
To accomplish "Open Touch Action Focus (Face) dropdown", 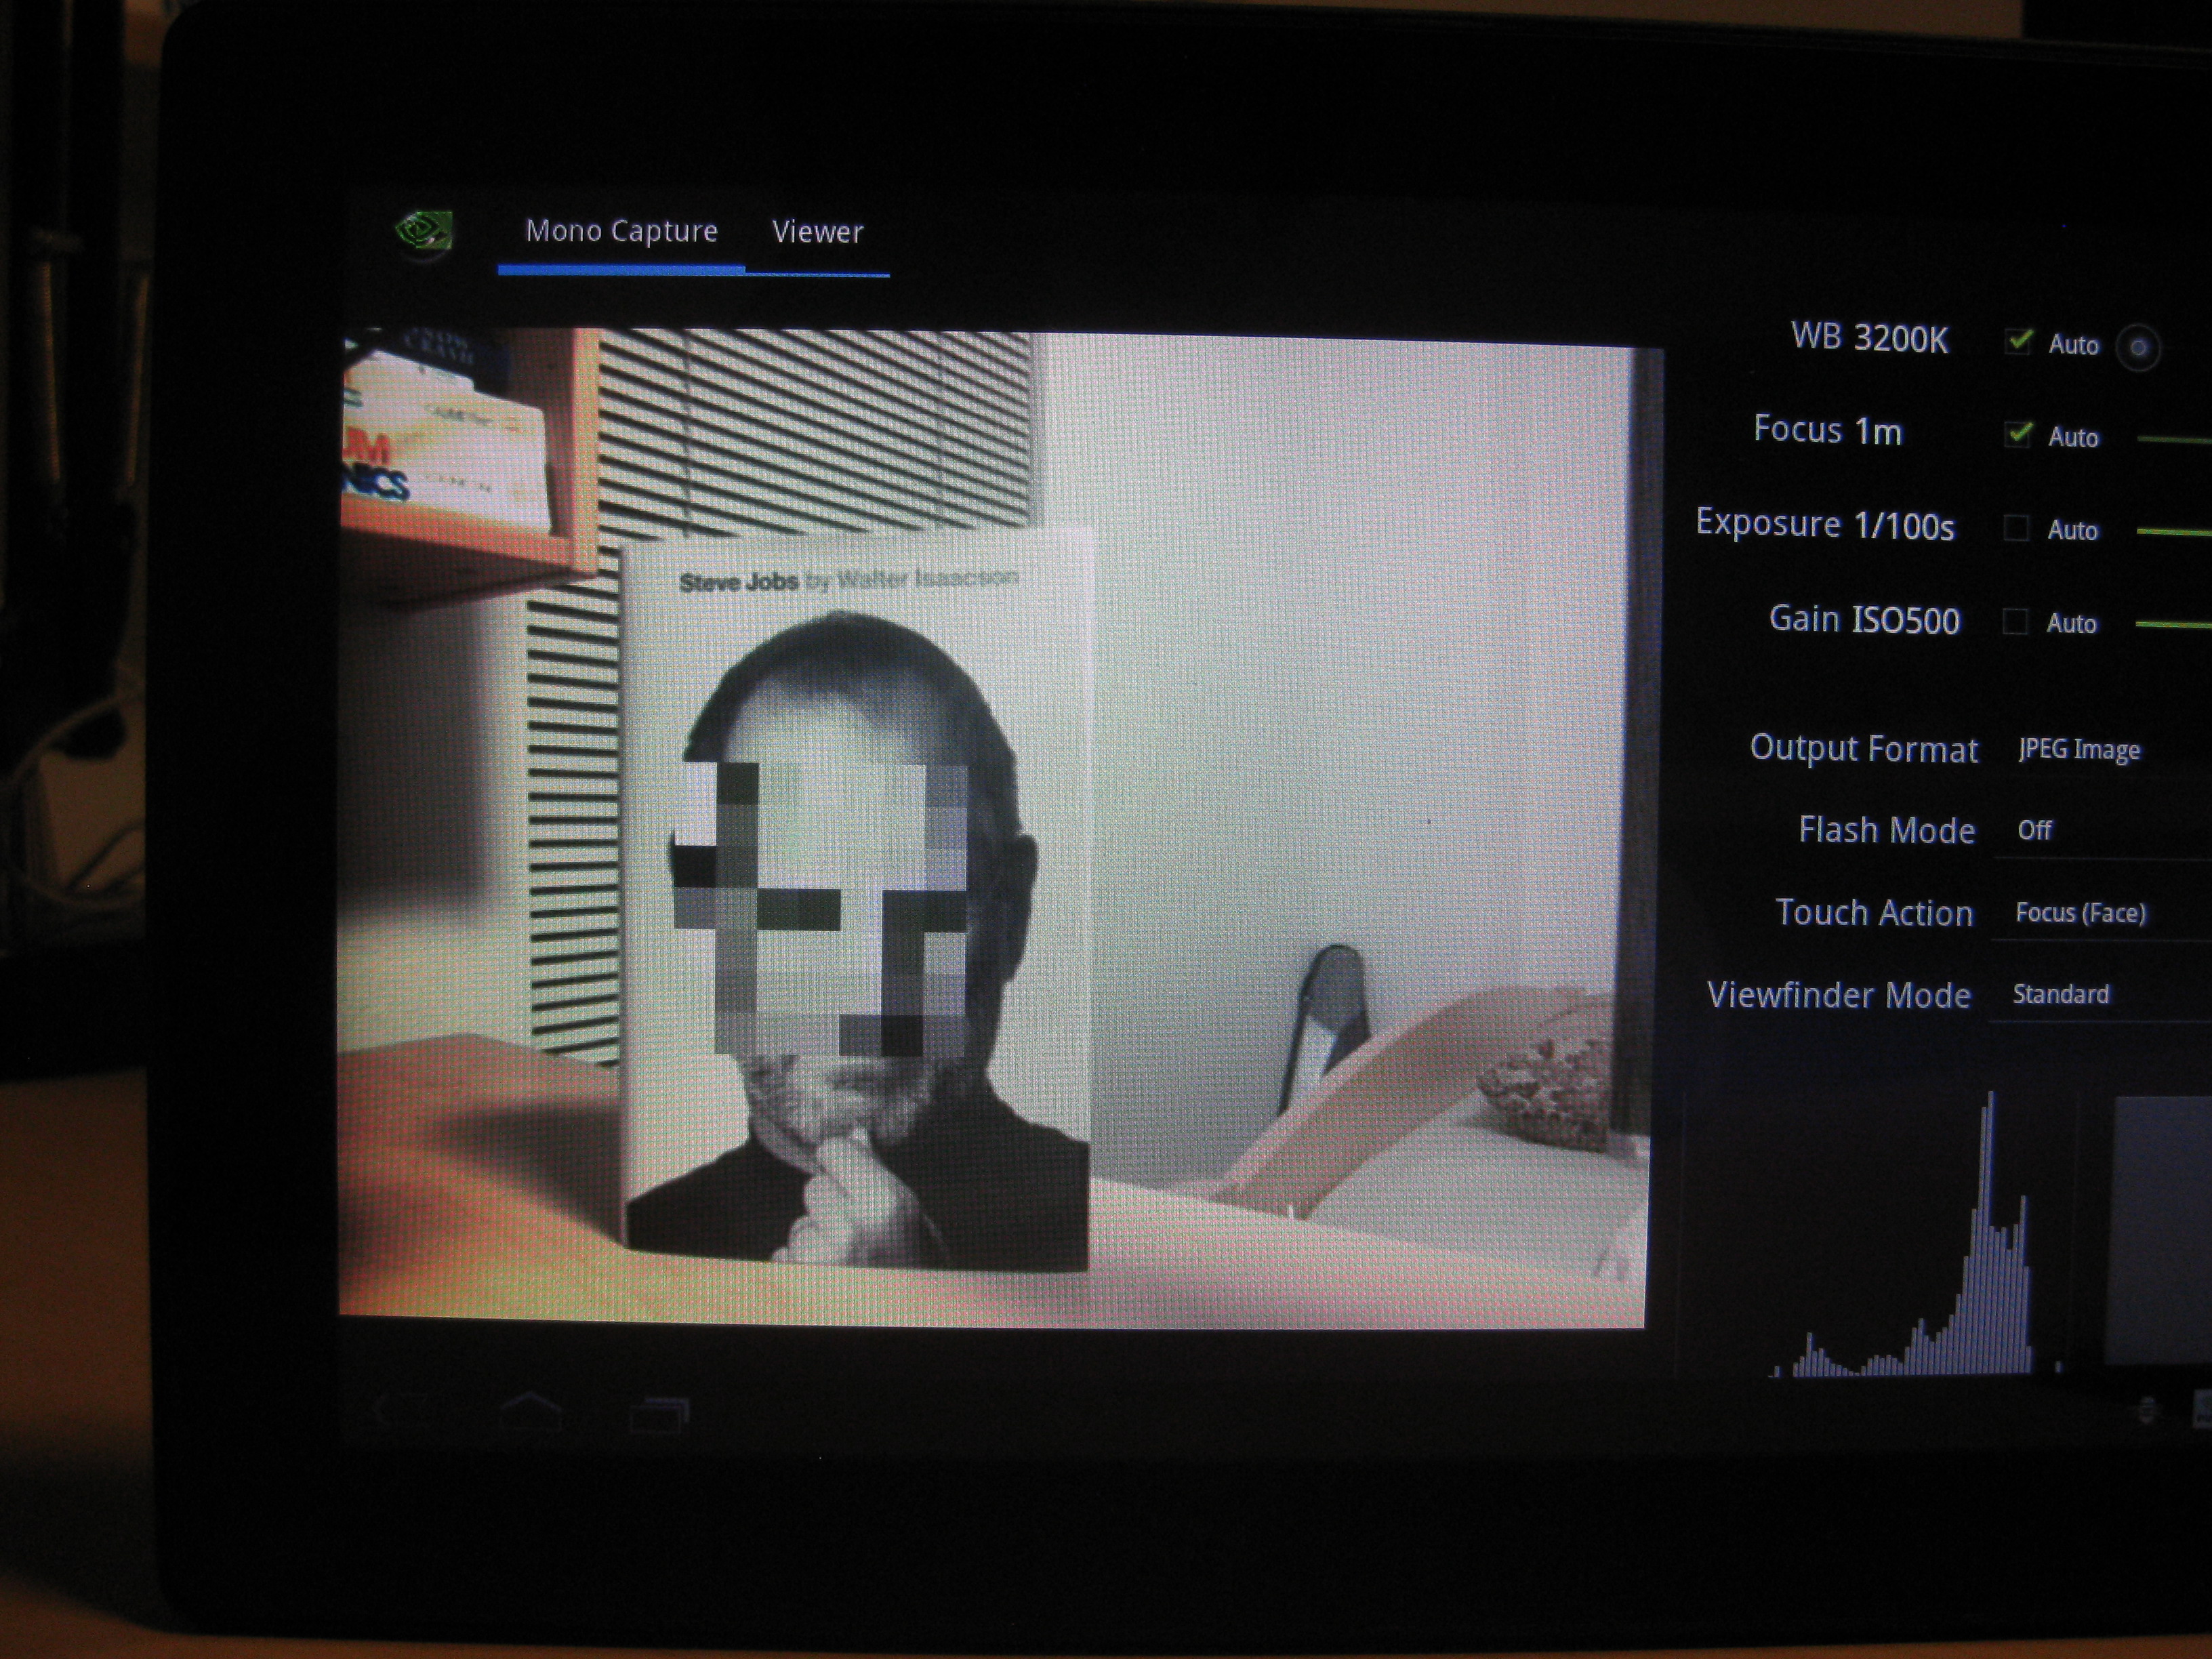I will coord(2080,912).
